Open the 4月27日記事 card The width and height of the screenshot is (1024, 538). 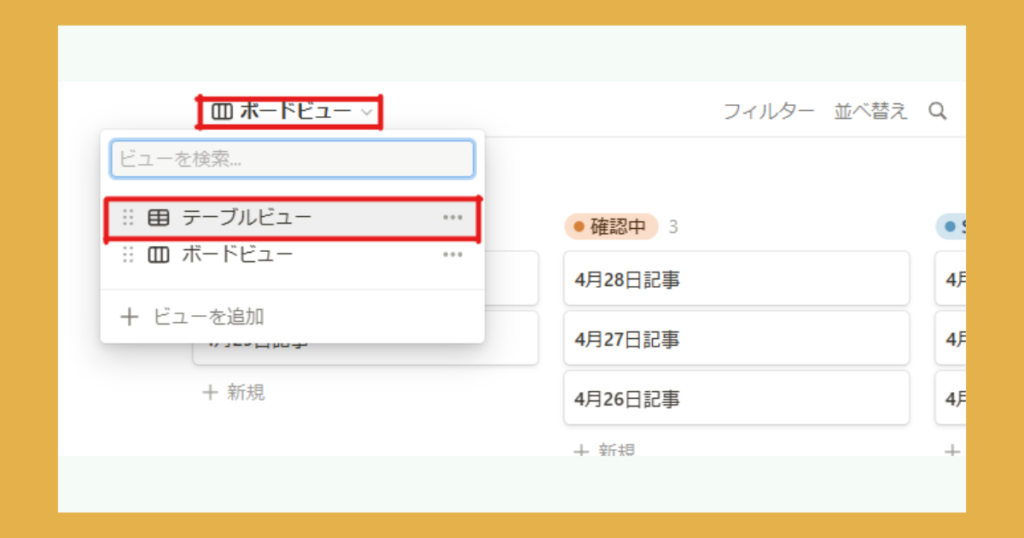[x=736, y=339]
